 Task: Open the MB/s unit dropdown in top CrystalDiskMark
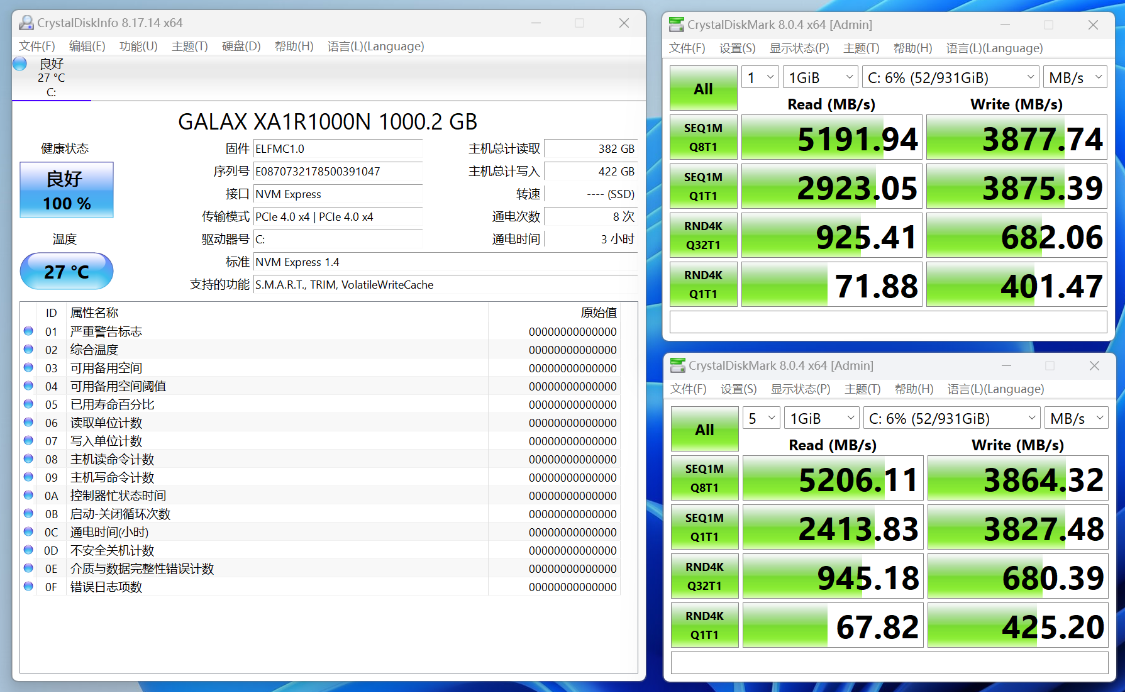[x=1075, y=78]
